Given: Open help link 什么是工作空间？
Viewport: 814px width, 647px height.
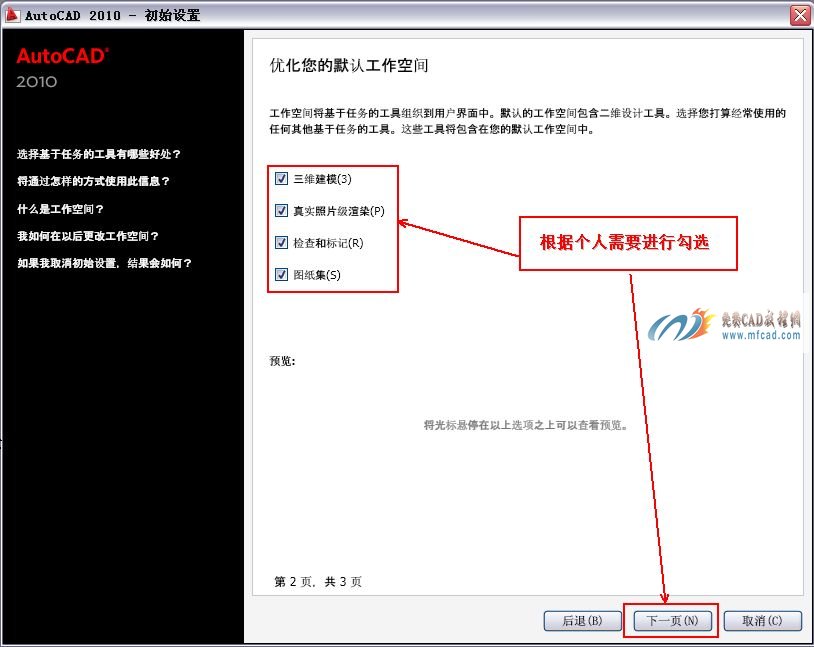Looking at the screenshot, I should [x=60, y=209].
